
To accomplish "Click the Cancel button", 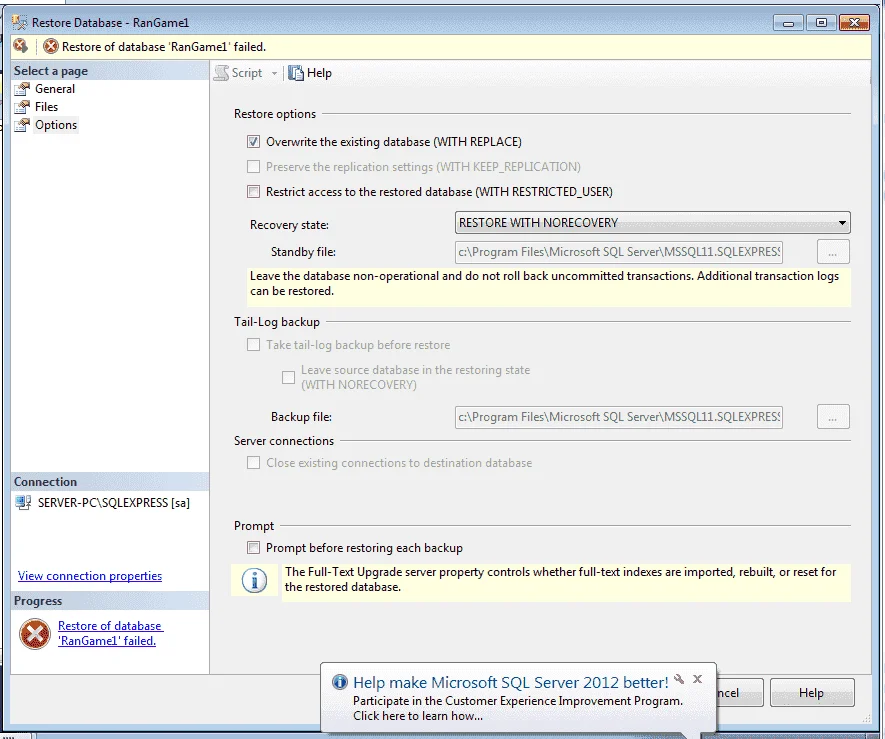I will click(x=739, y=693).
